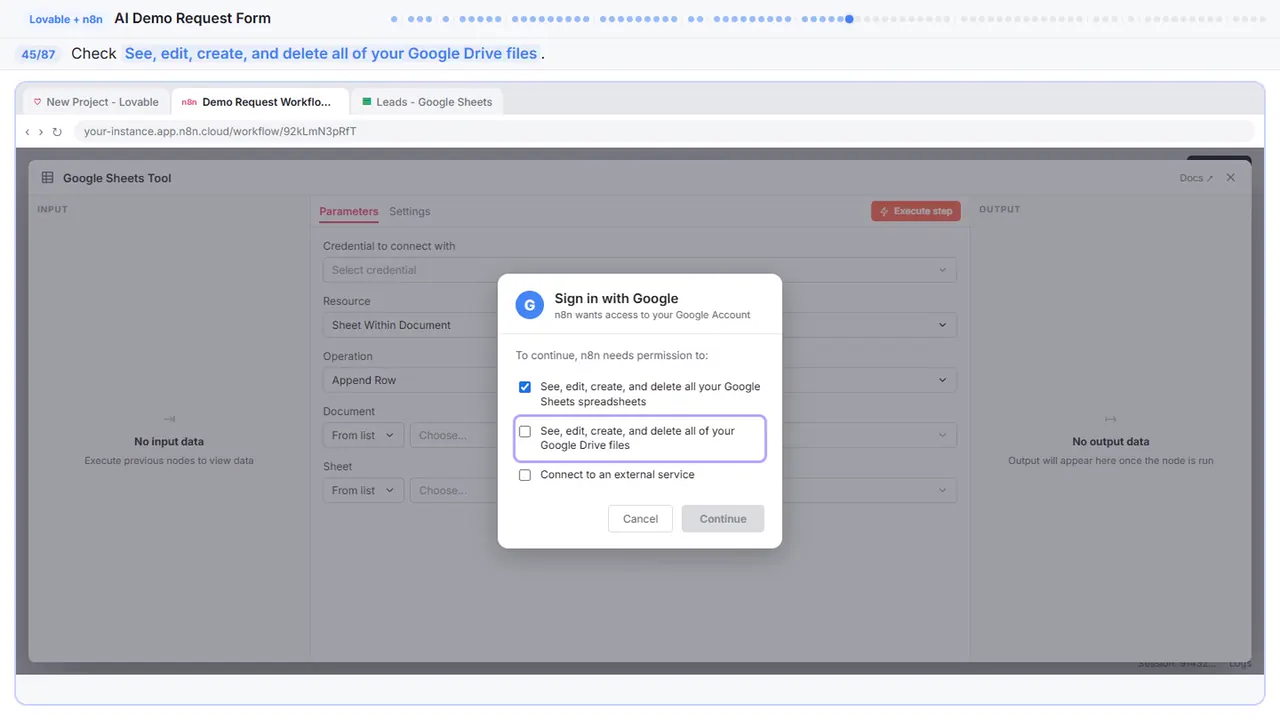This screenshot has width=1280, height=720.
Task: Click Cancel in the Google sign-in dialog
Action: pyautogui.click(x=640, y=519)
